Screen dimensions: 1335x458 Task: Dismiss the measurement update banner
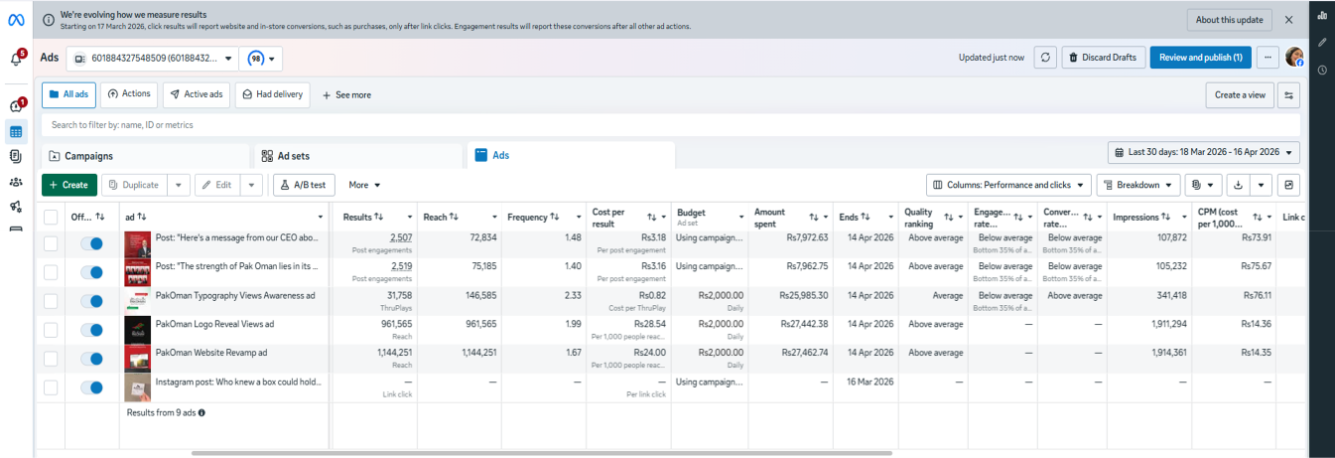click(1289, 20)
